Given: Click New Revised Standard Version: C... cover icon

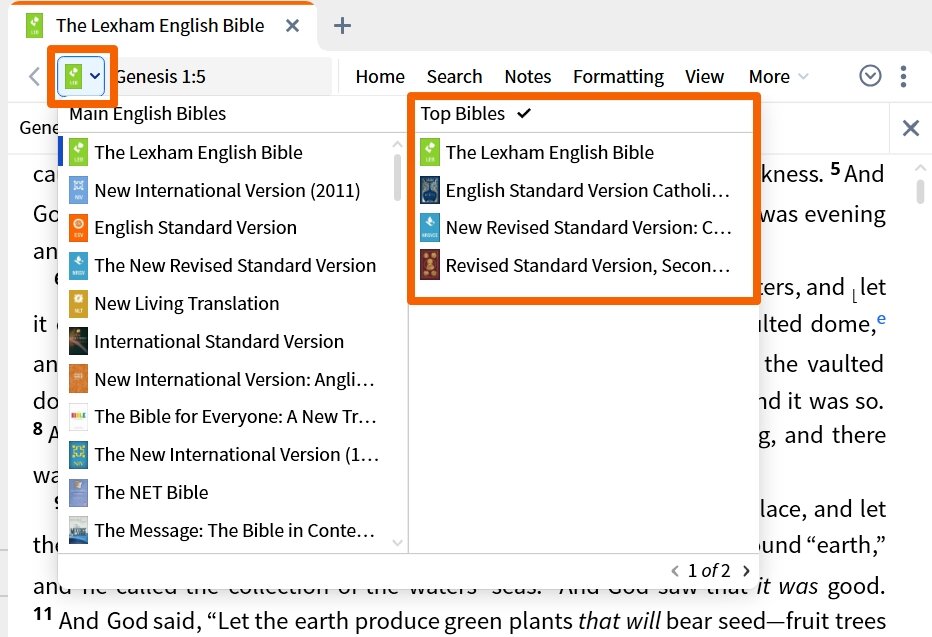Looking at the screenshot, I should (x=430, y=228).
